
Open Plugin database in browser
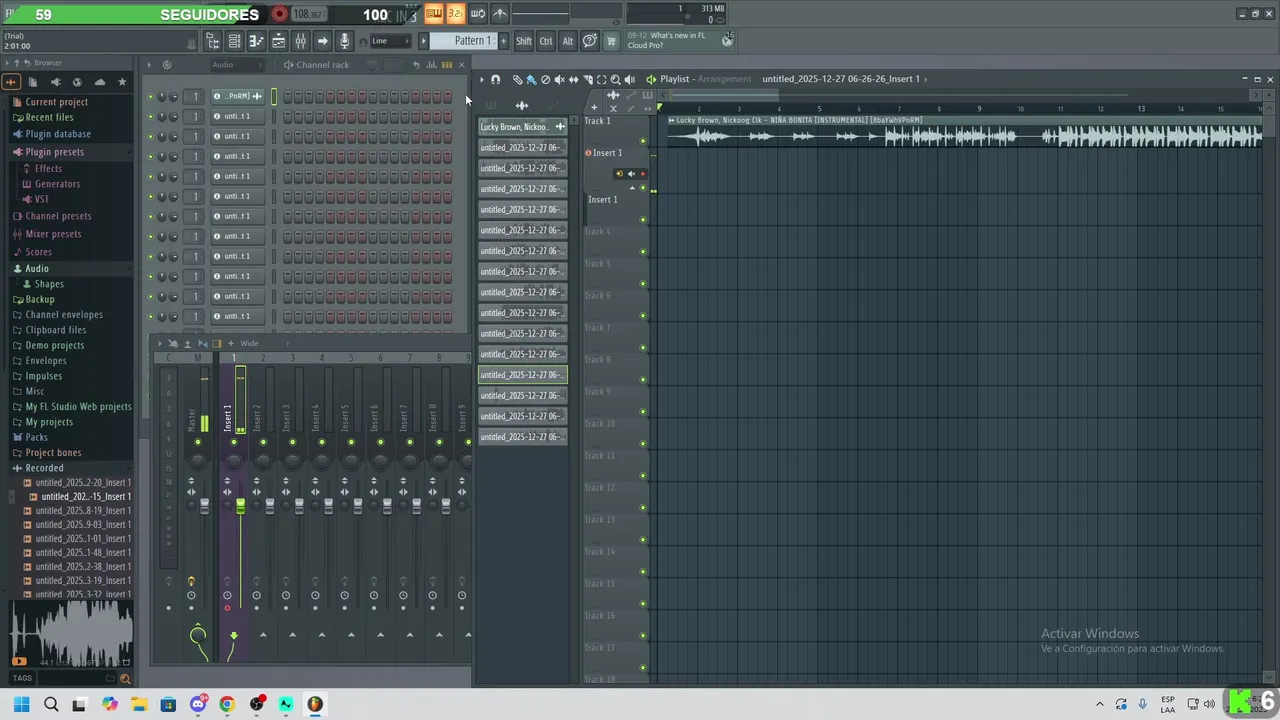tap(58, 134)
